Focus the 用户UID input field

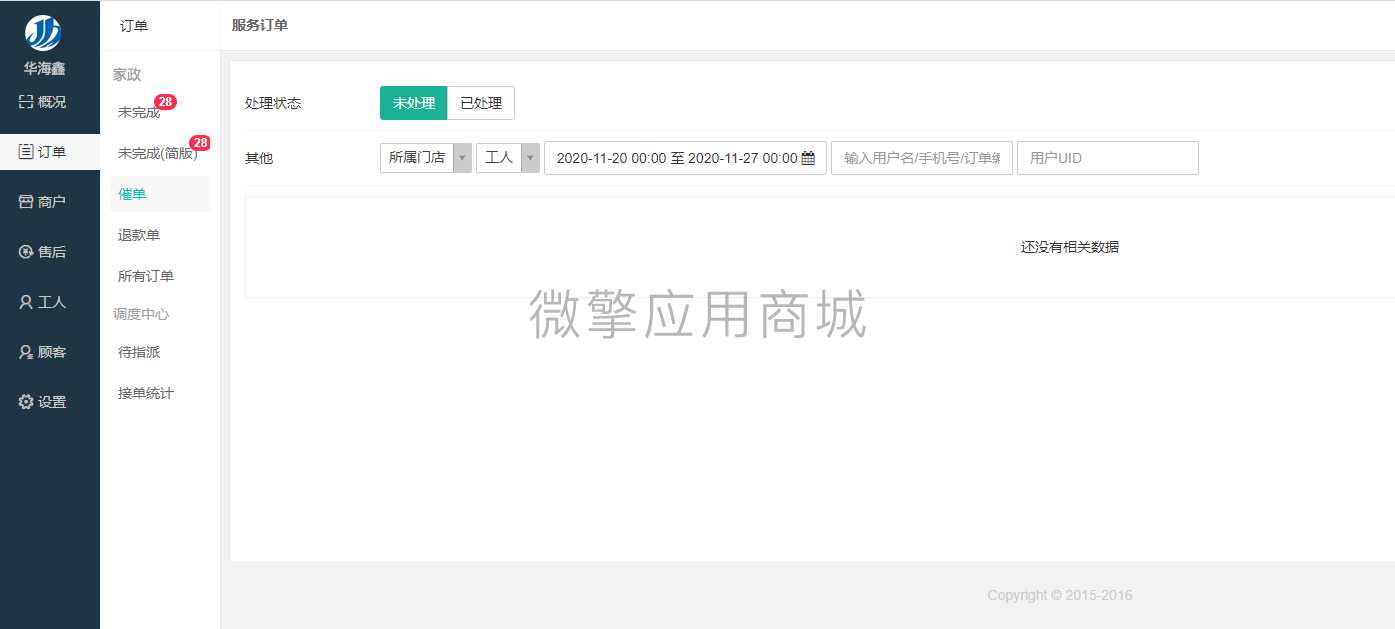[1108, 158]
